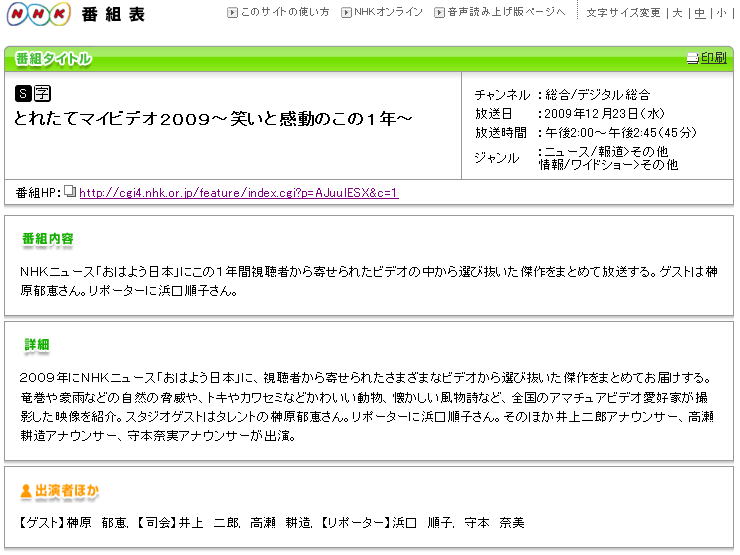Click the 出演者ほか section heading
This screenshot has height=555, width=740.
pos(67,491)
